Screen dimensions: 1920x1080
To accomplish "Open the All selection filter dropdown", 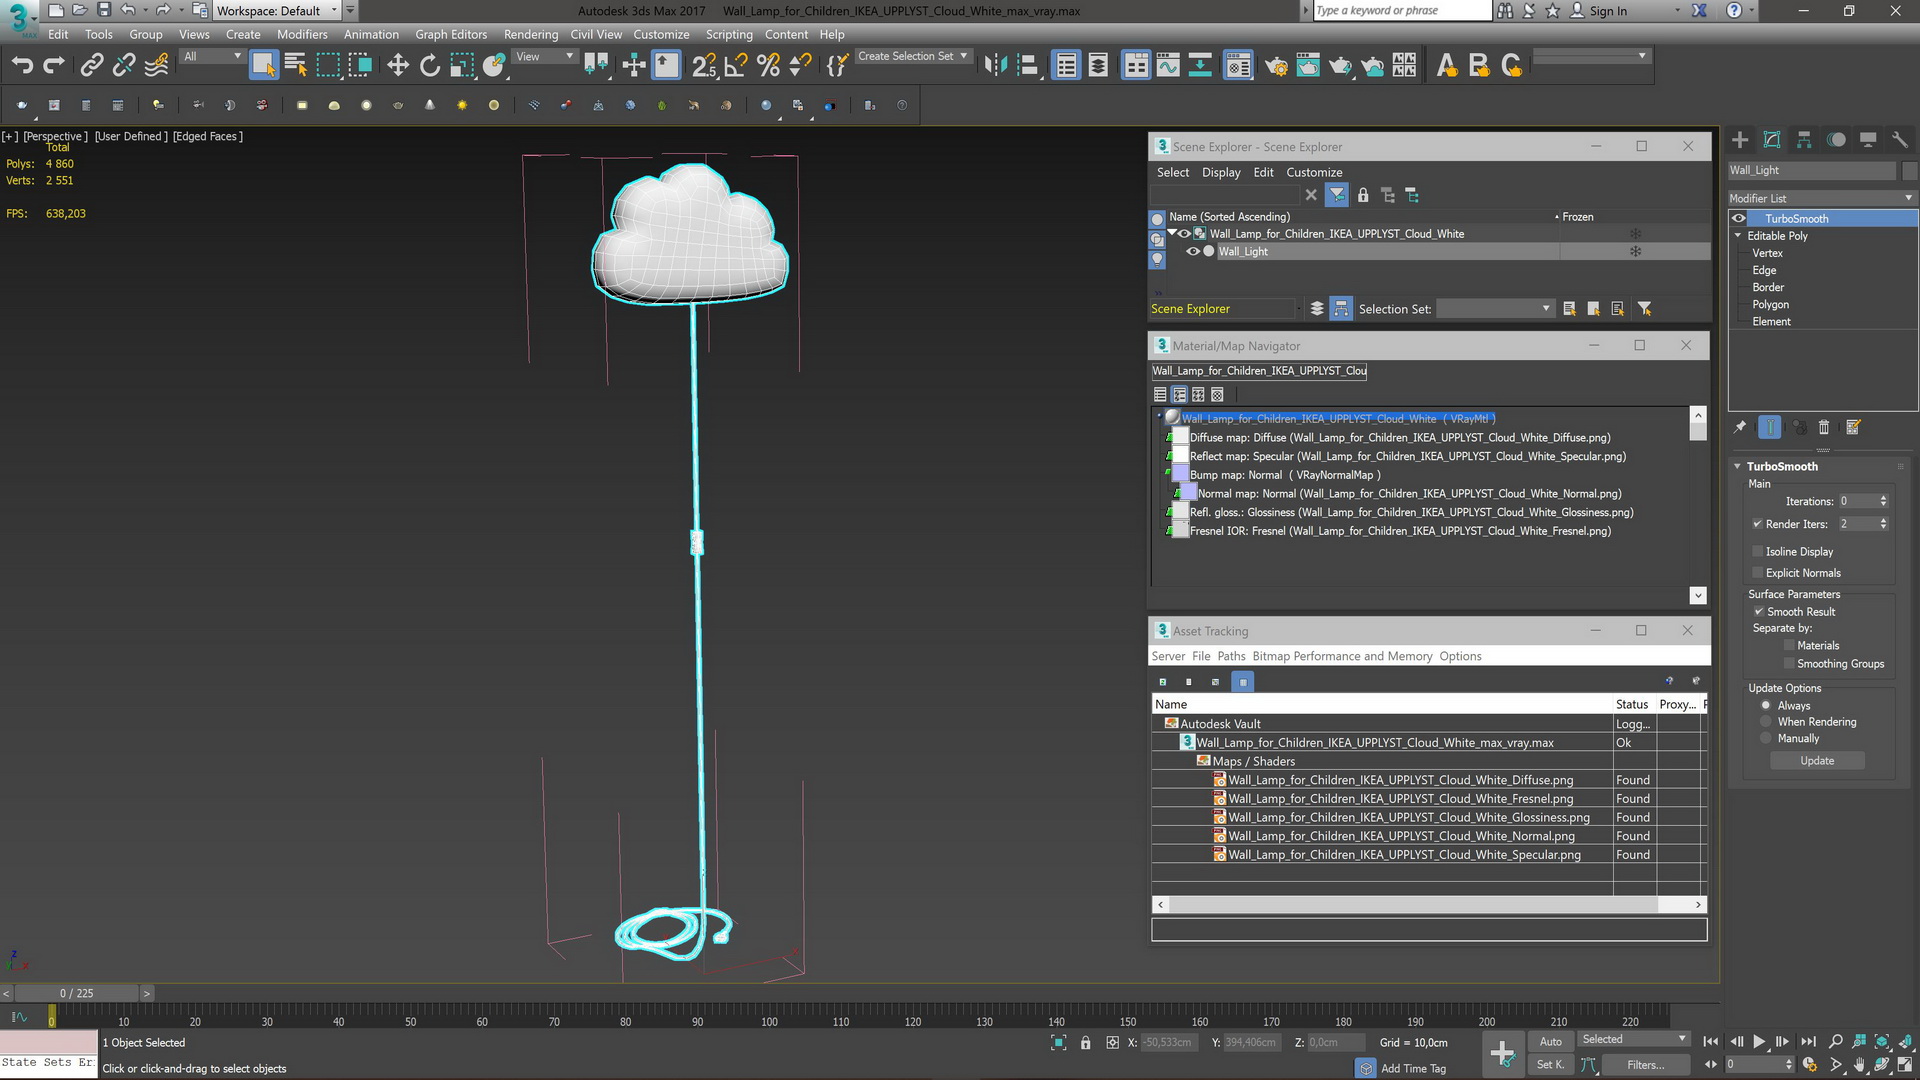I will pyautogui.click(x=212, y=57).
